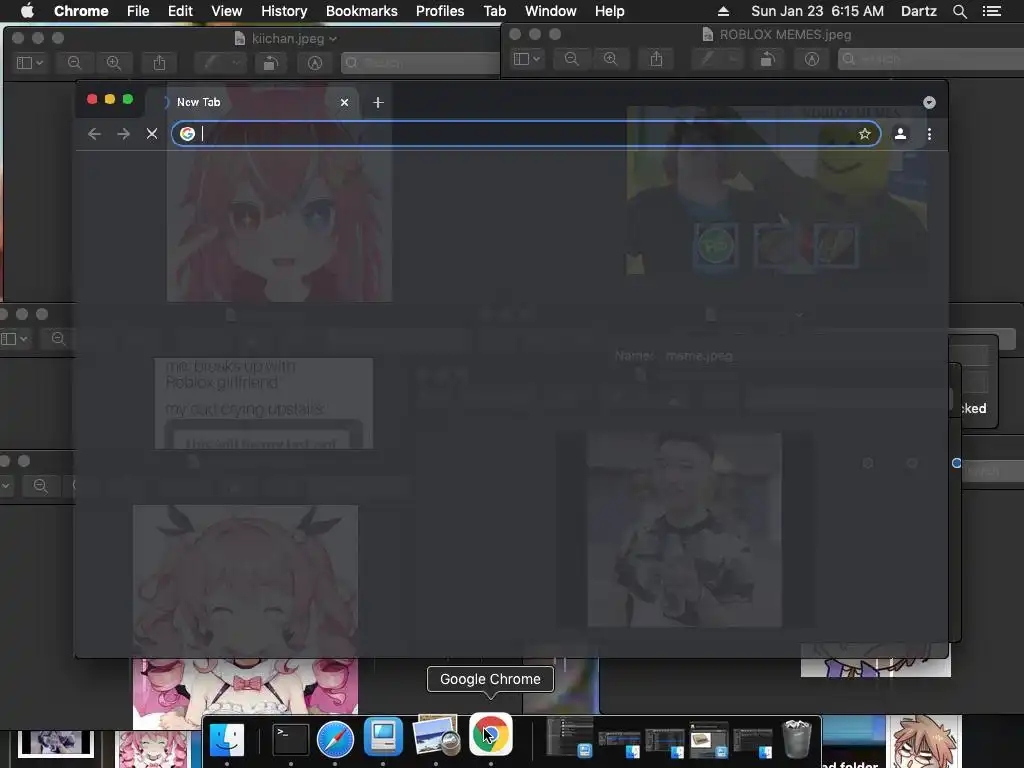Image resolution: width=1024 pixels, height=768 pixels.
Task: Add a new Chrome tab with the plus button
Action: point(378,103)
